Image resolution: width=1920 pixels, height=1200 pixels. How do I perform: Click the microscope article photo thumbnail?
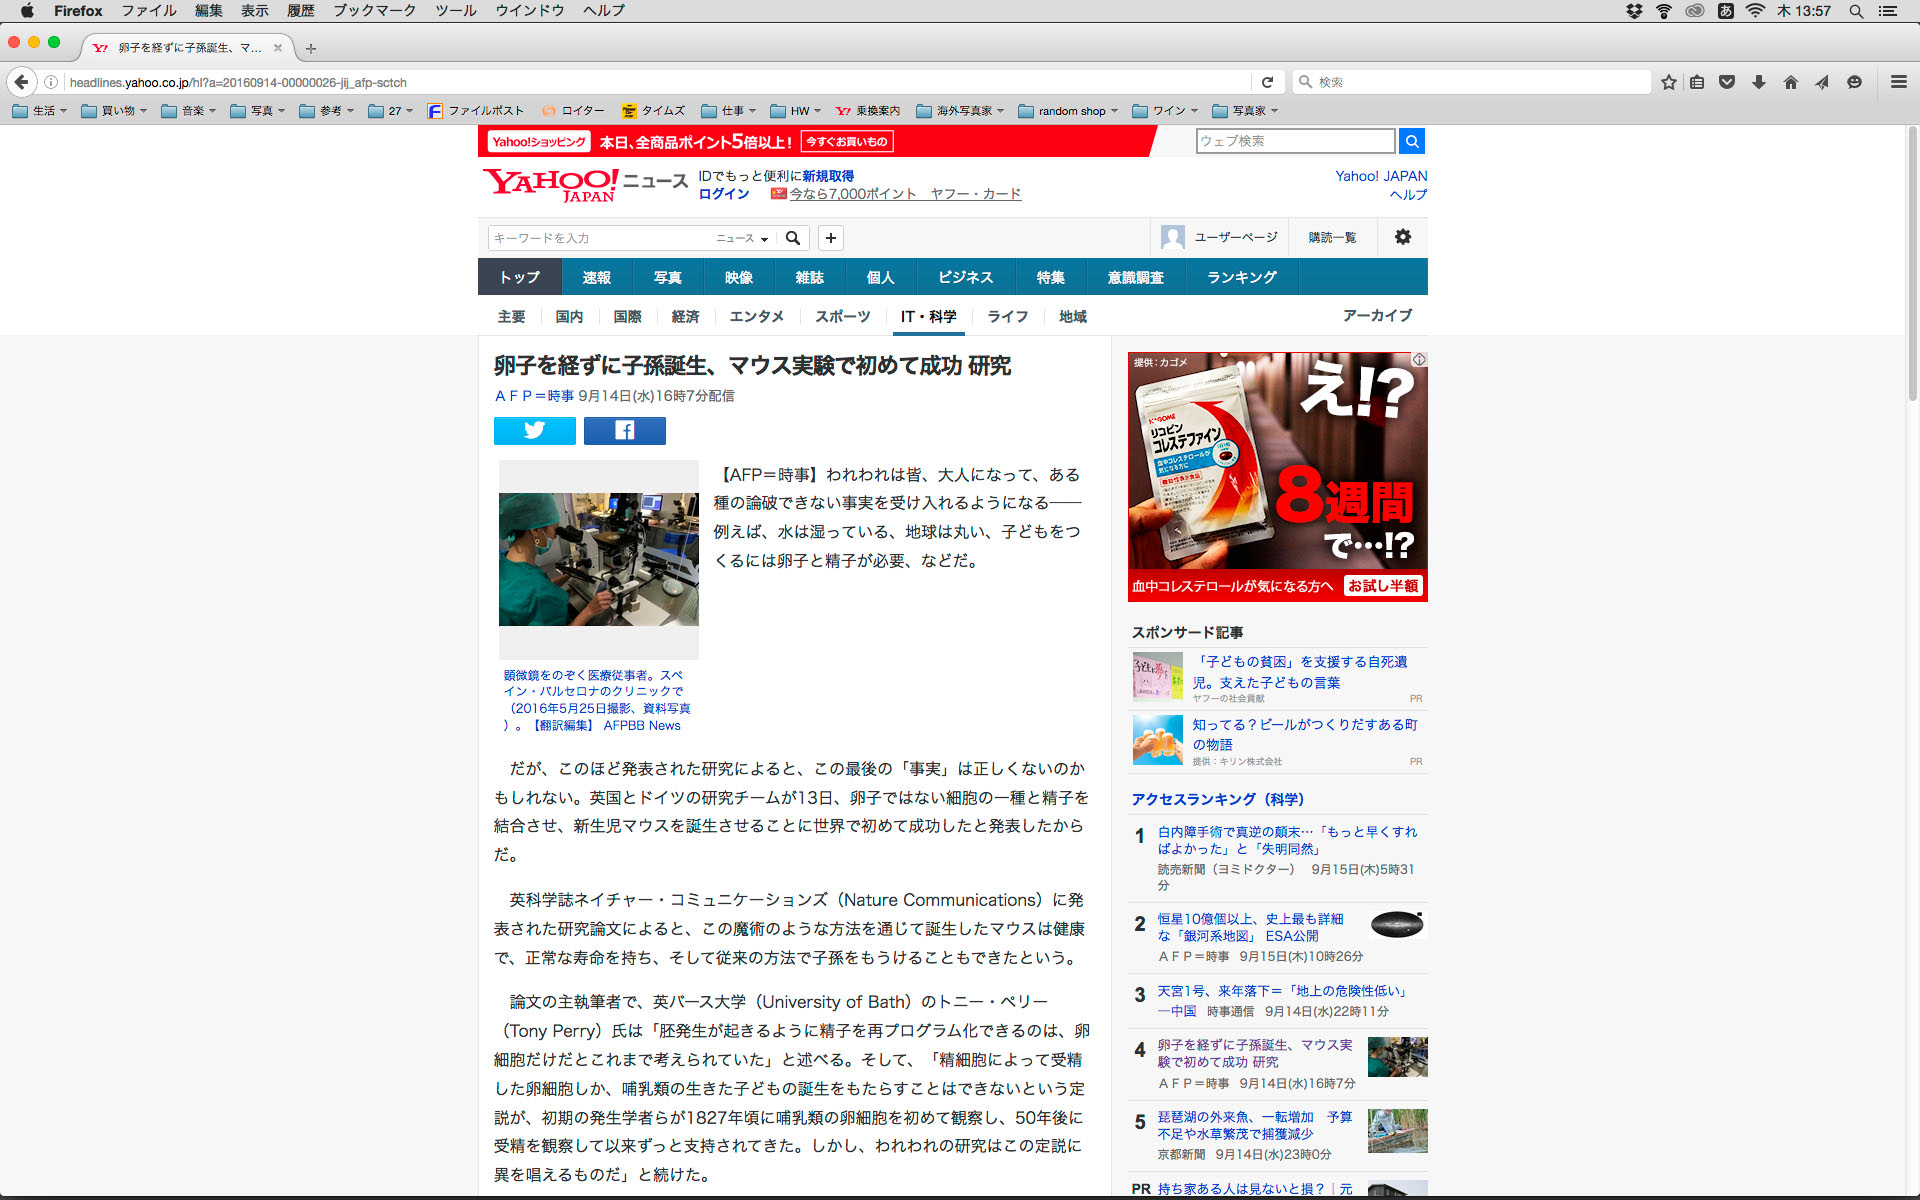(598, 559)
